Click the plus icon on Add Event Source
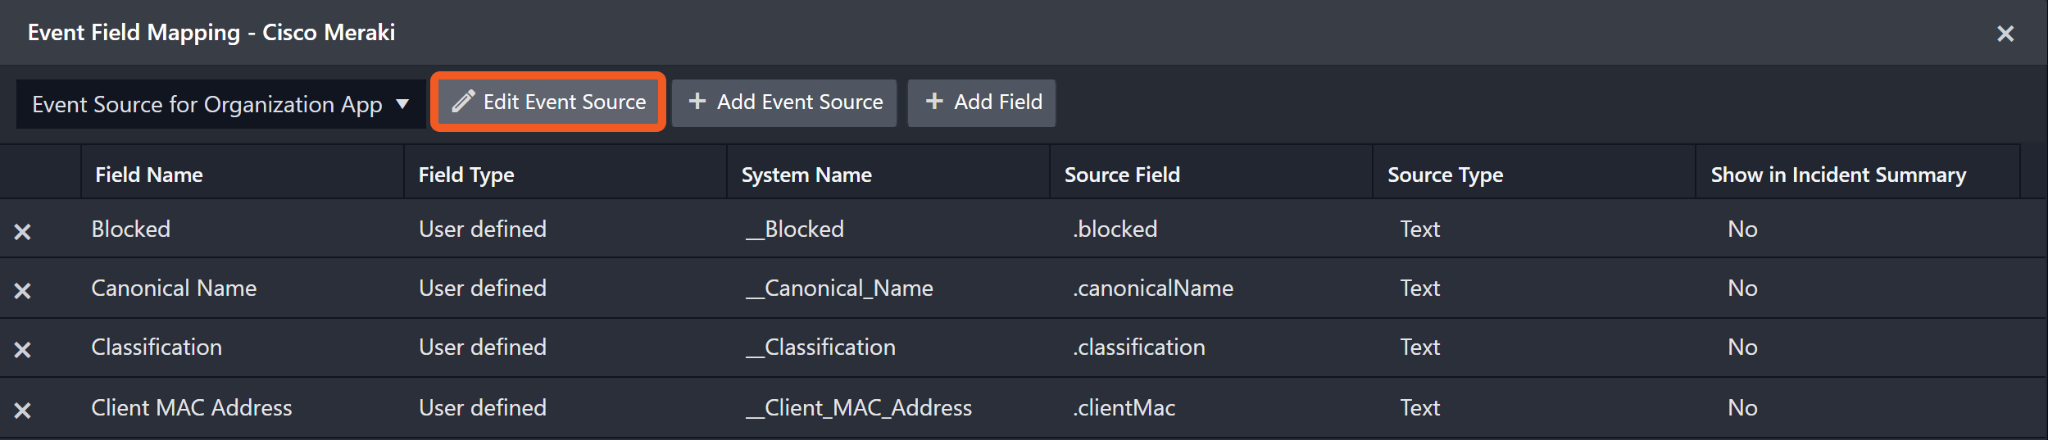This screenshot has width=2048, height=440. point(697,102)
